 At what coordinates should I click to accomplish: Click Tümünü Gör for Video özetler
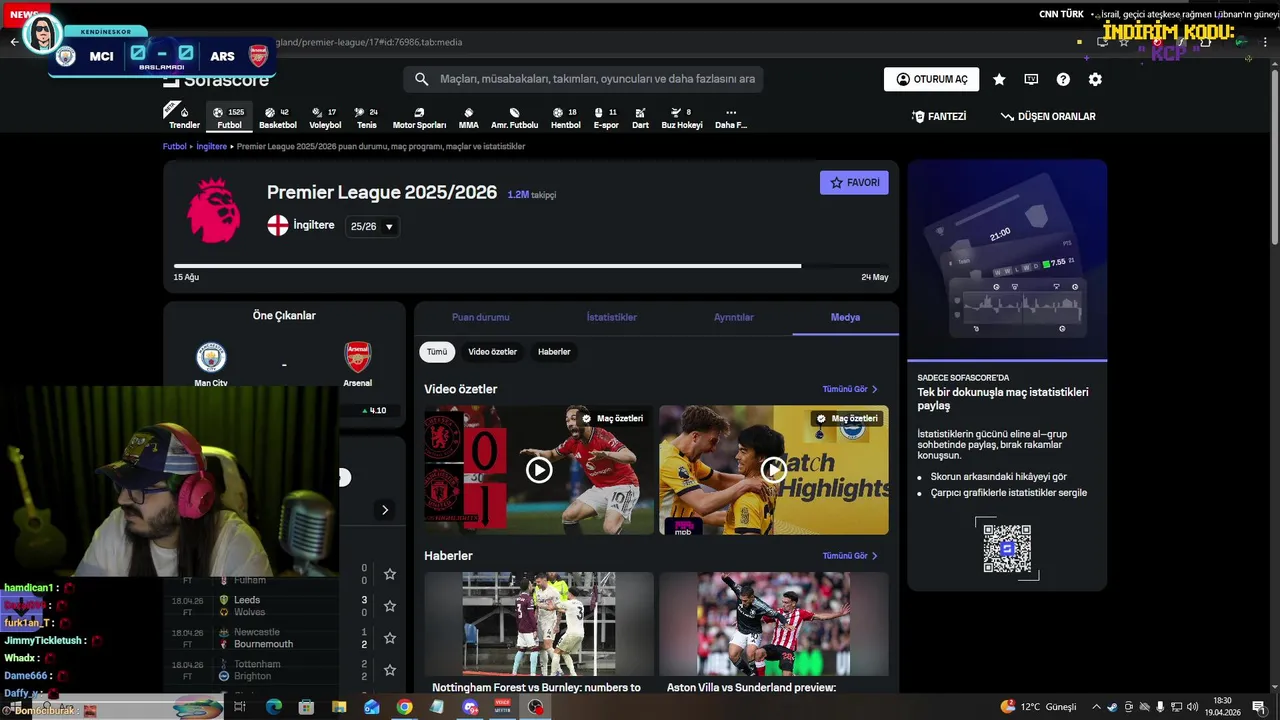(x=850, y=389)
